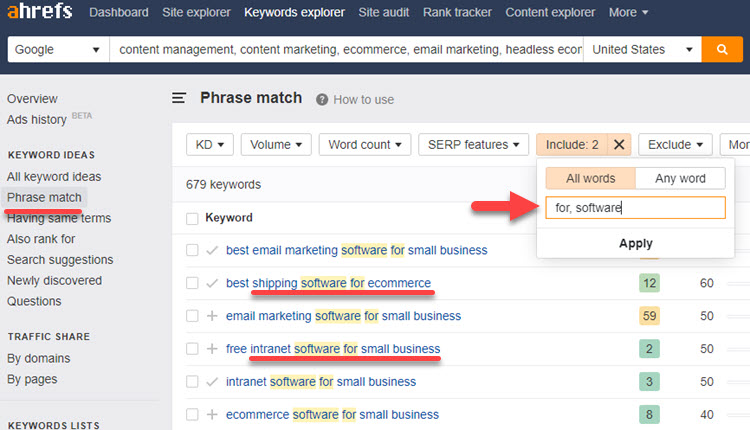Open the Google search engine dropdown
Viewport: 750px width, 430px height.
(x=59, y=50)
